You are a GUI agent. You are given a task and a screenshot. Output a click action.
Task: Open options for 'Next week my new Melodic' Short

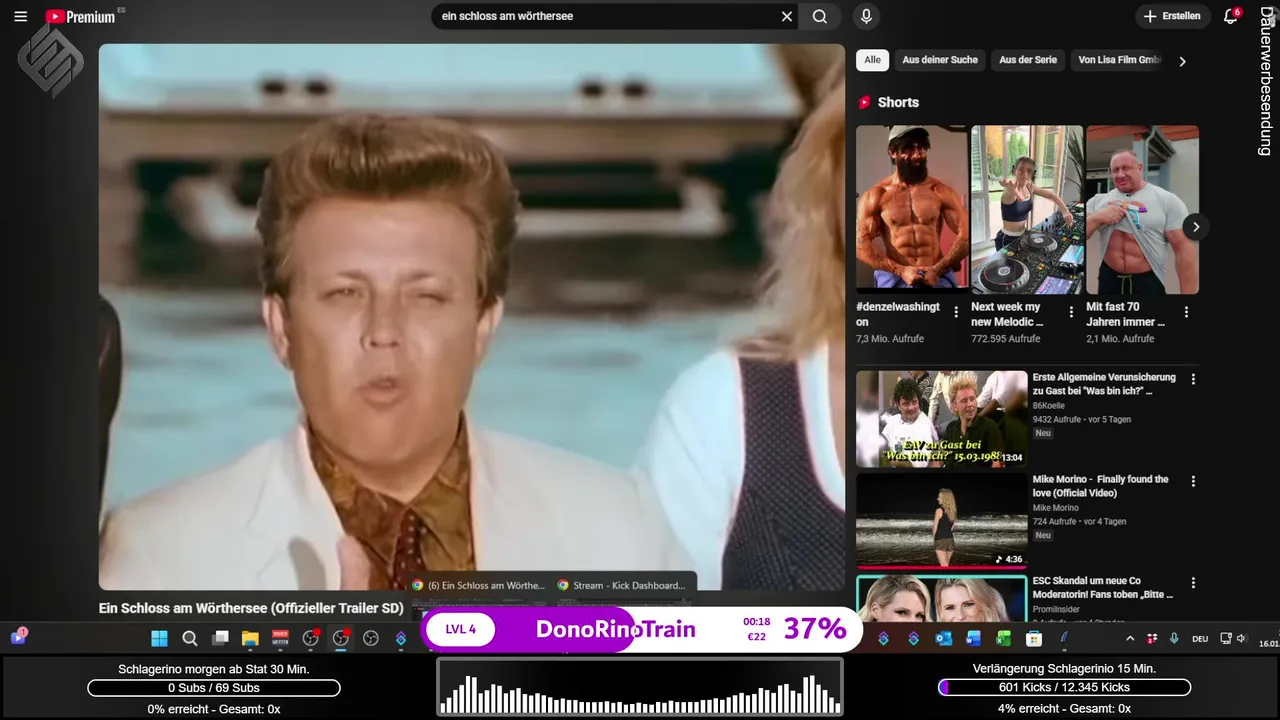point(1071,312)
